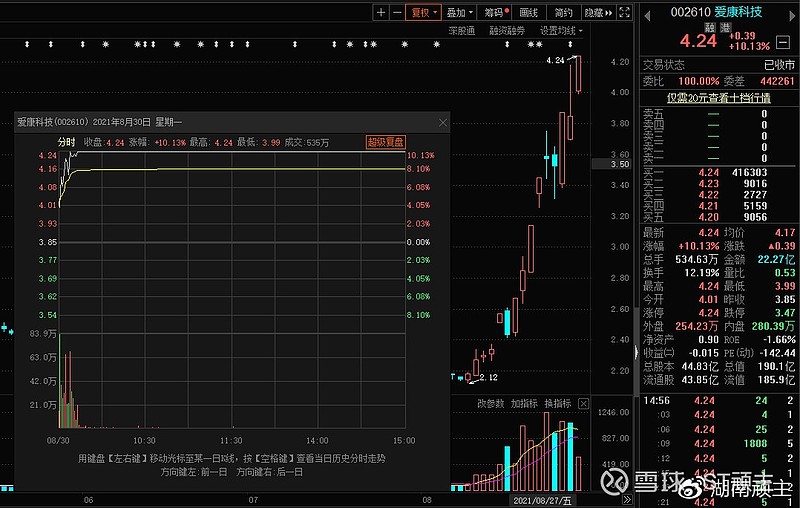
Task: Click the 买一 bid row at 4.24
Action: point(718,172)
